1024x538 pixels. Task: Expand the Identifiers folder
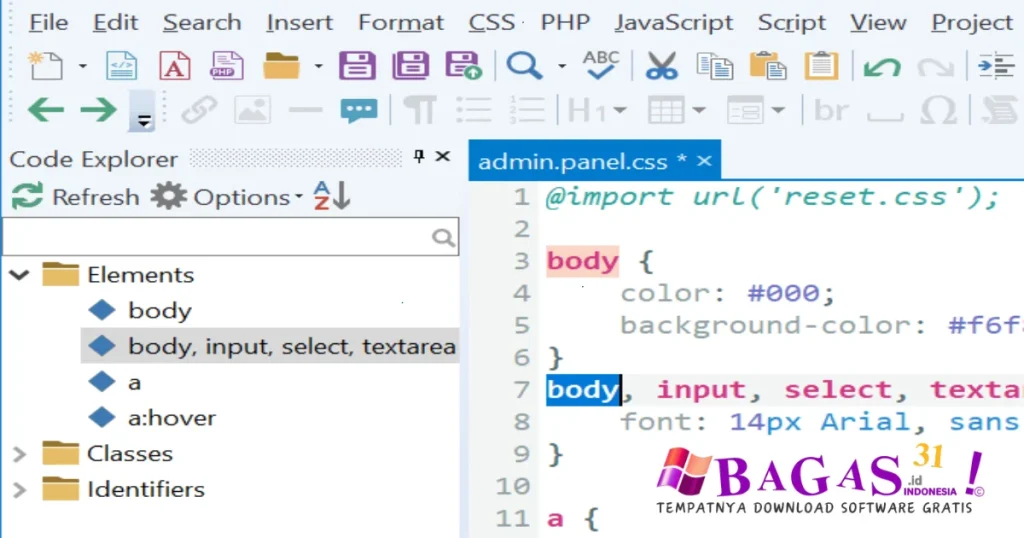tap(19, 490)
